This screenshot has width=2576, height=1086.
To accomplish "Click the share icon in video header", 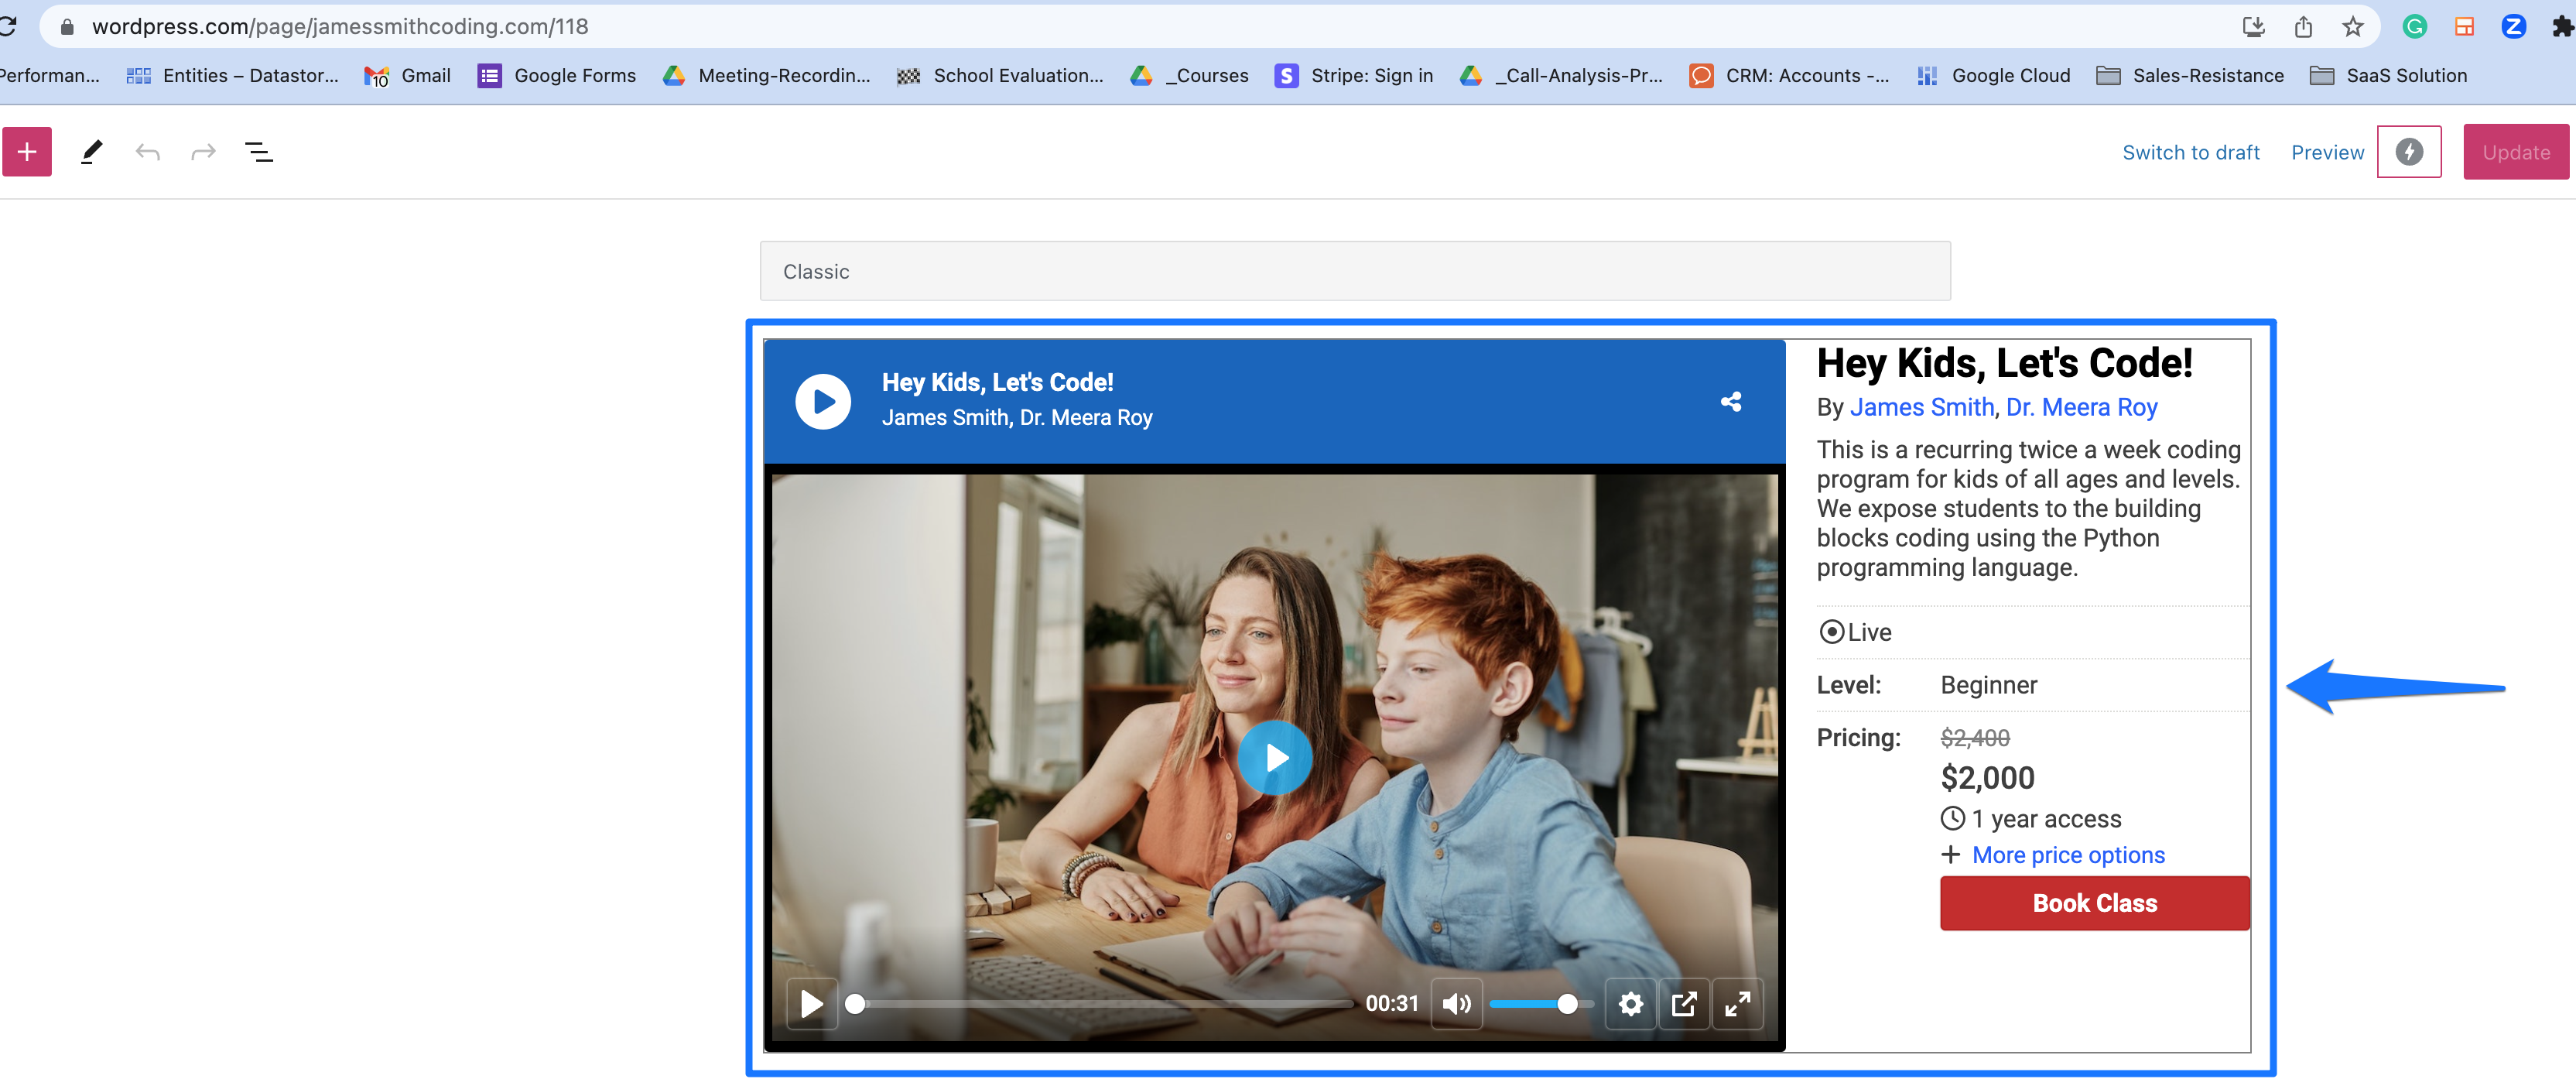I will point(1731,401).
